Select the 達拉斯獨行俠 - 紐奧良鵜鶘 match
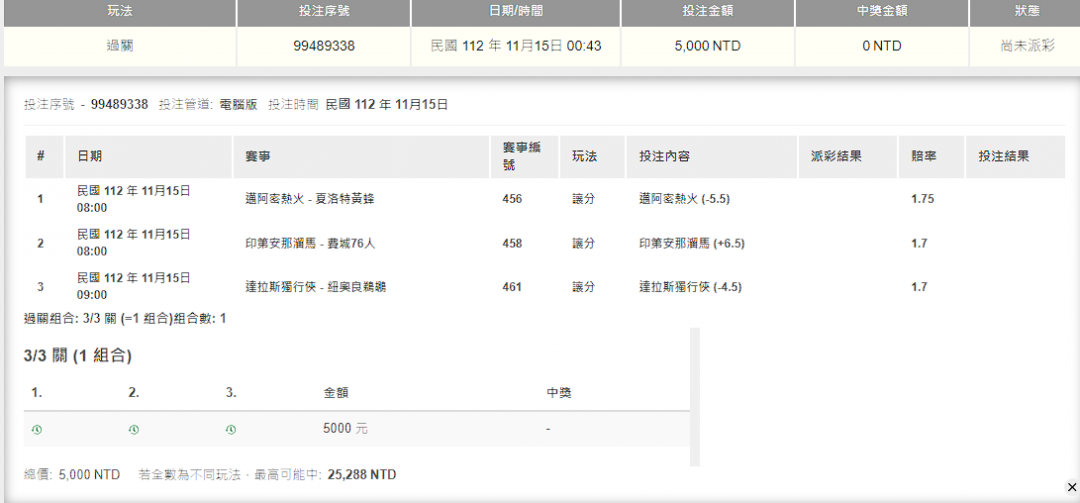The image size is (1080, 503). tap(315, 287)
